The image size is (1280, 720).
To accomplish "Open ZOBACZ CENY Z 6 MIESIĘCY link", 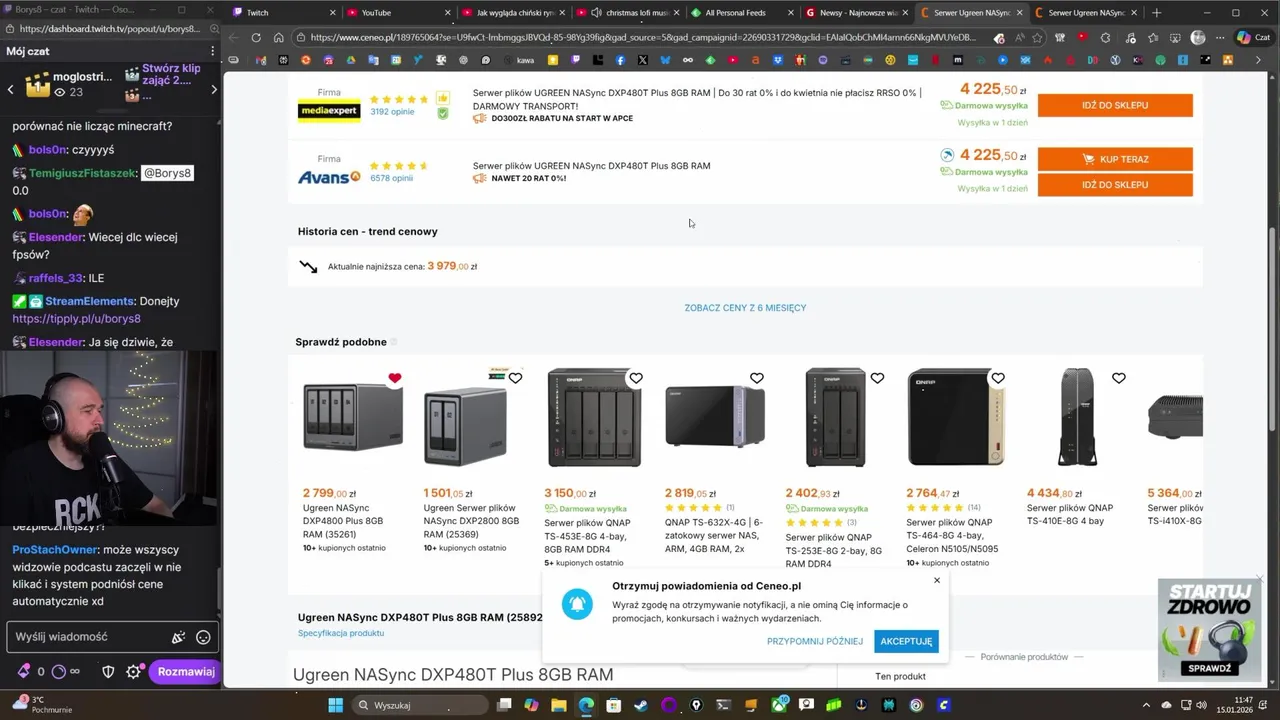I will [x=745, y=308].
